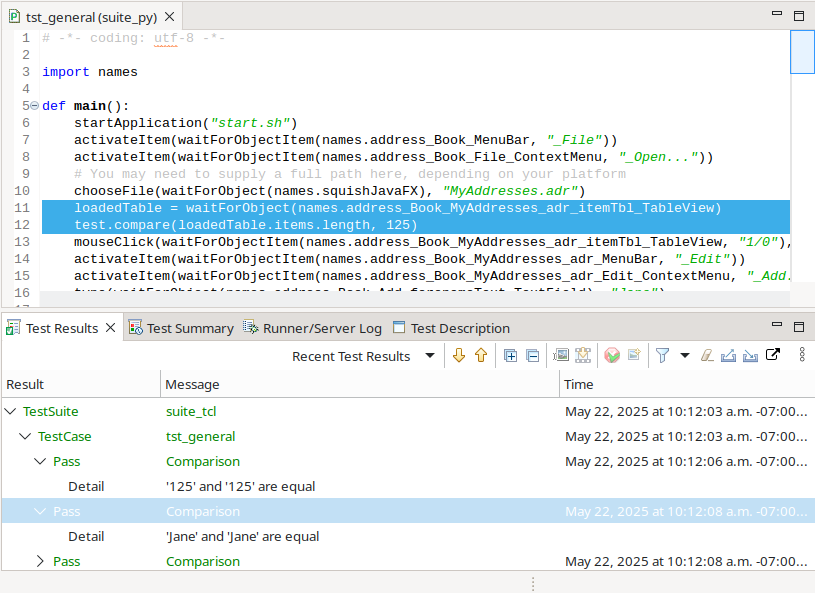Go to previous test result arrow

[x=481, y=355]
